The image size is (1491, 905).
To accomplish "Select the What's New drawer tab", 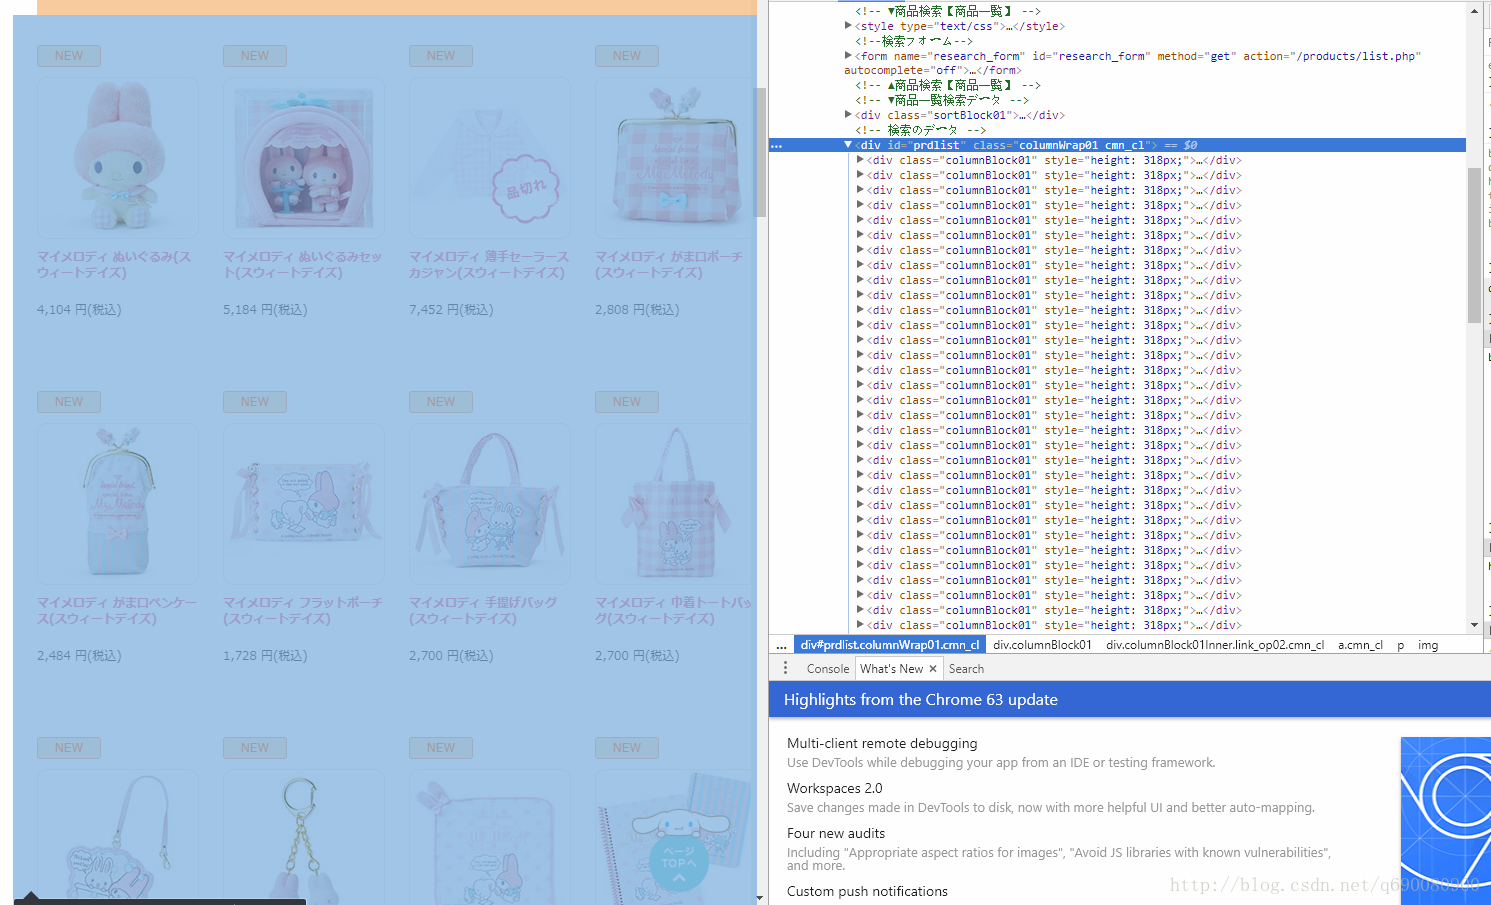I will click(891, 669).
